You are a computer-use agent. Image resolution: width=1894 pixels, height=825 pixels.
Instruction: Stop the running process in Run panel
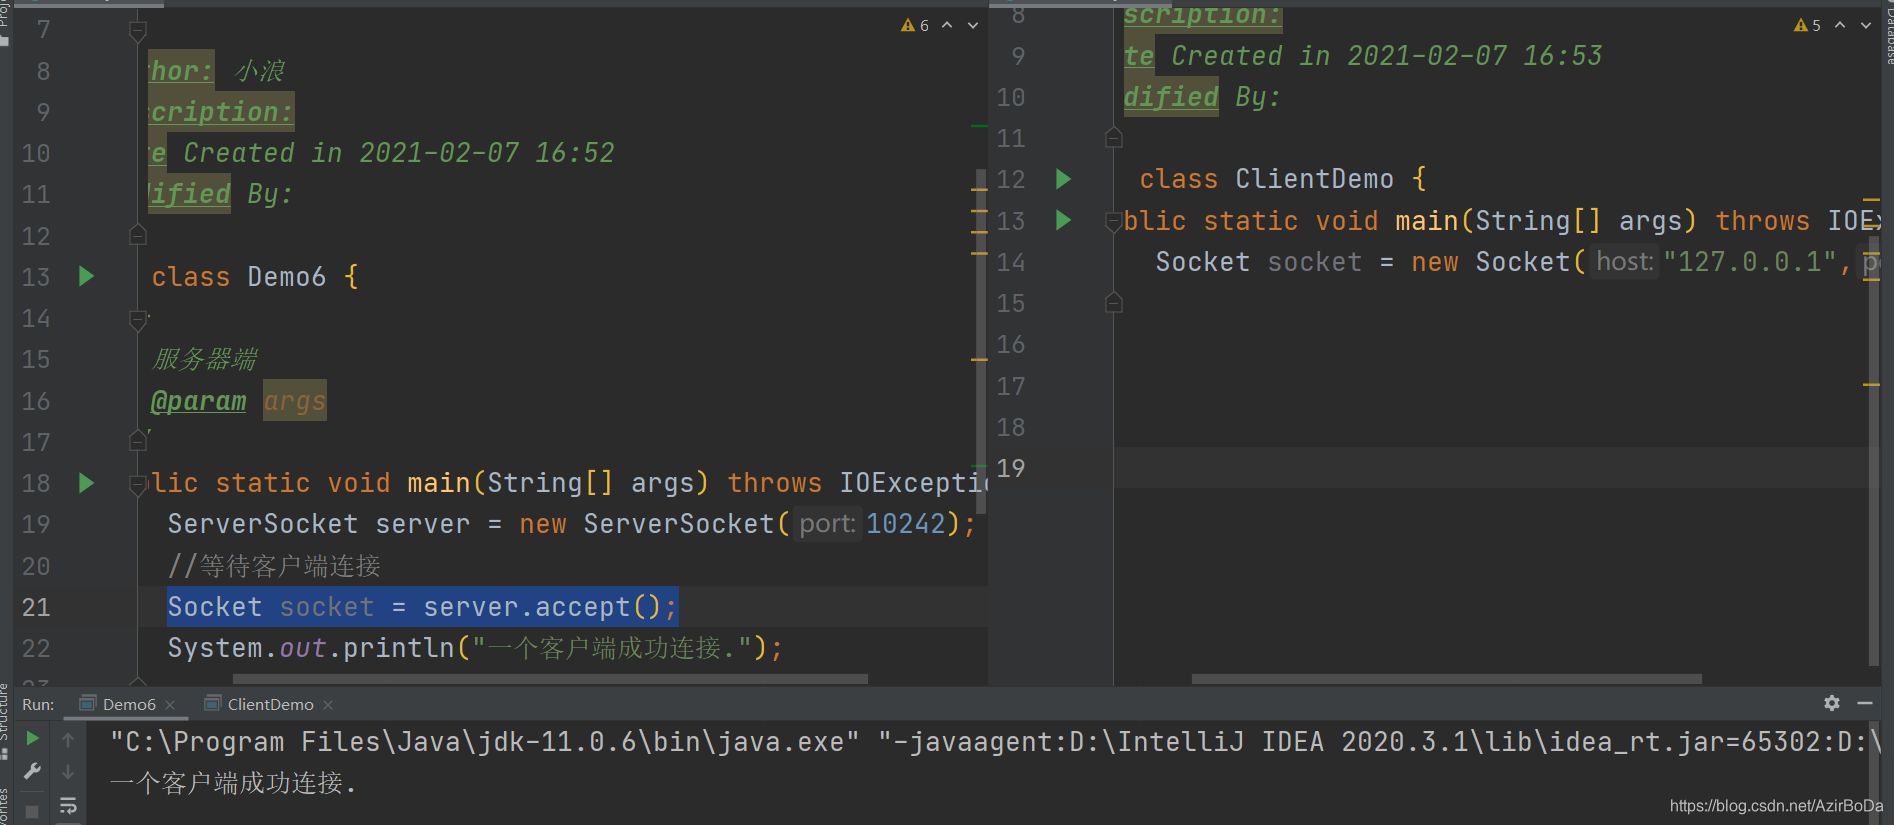32,811
